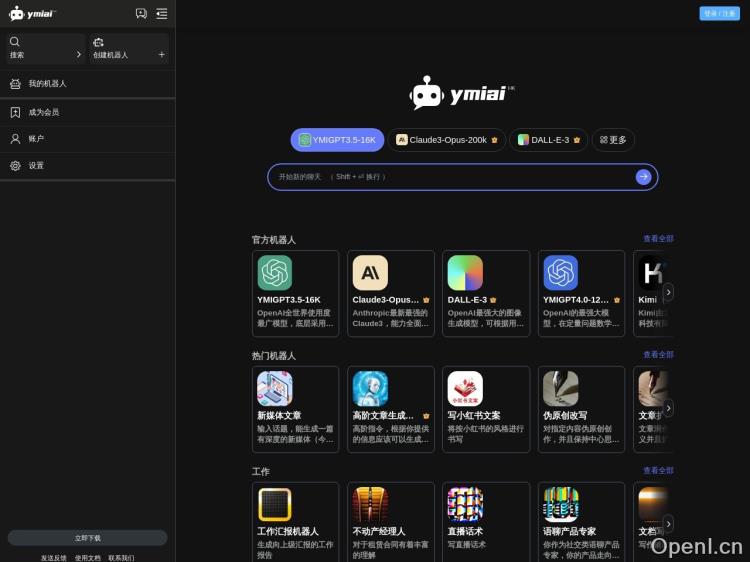Collapse the sidebar with the menu-fold icon

pos(162,13)
